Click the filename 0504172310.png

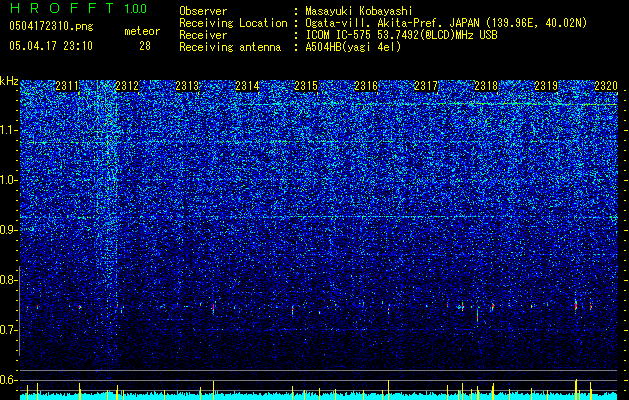pos(51,27)
